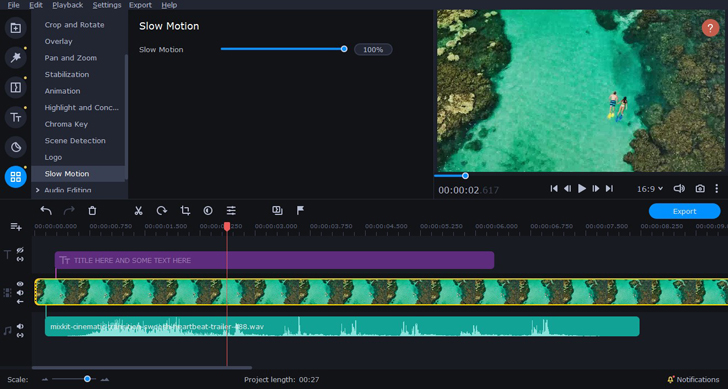Open the Import media sidebar icon
This screenshot has width=728, height=389.
coord(15,28)
